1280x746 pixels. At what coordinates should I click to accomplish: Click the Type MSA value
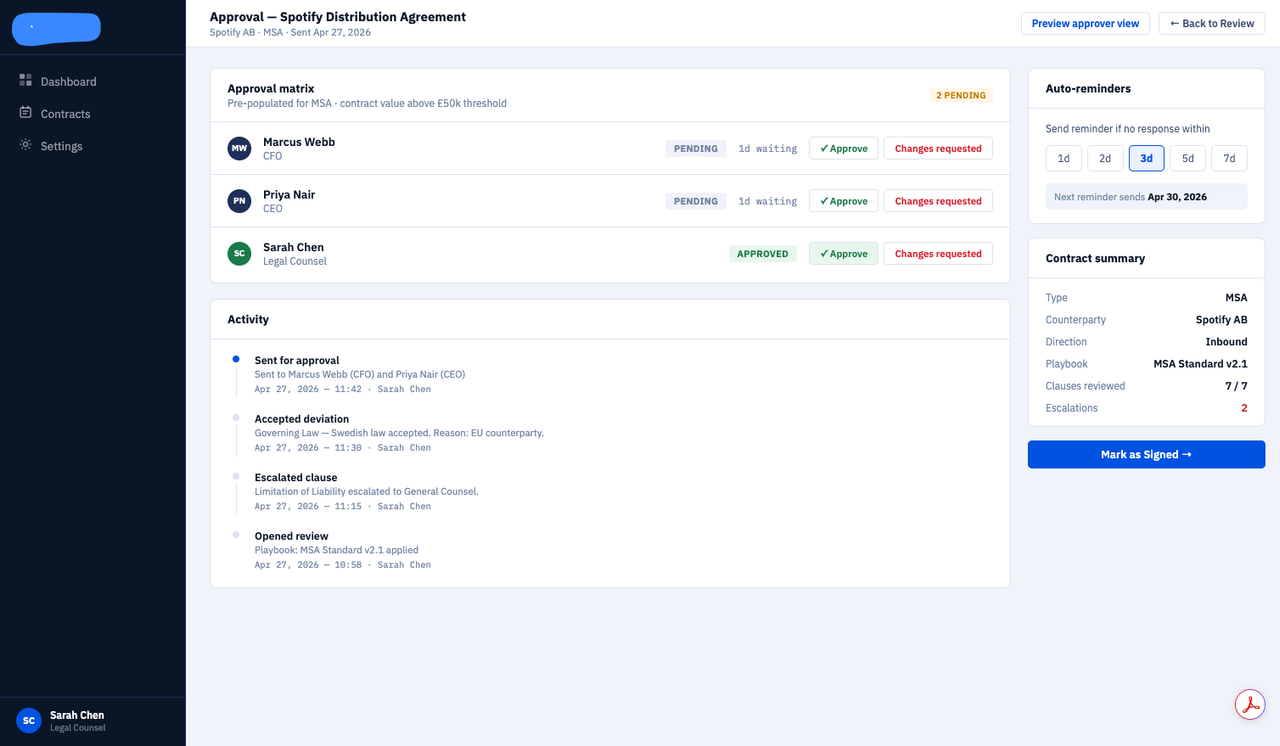click(x=1236, y=298)
